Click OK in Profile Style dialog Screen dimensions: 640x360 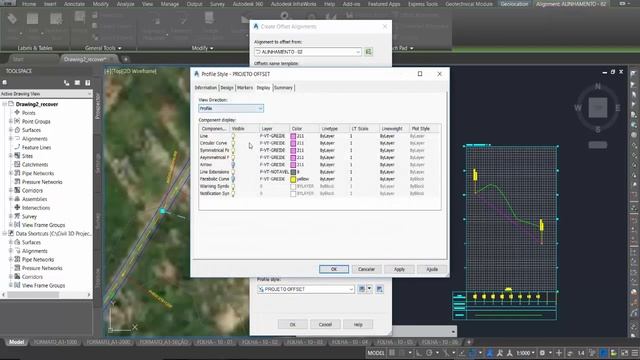point(334,269)
